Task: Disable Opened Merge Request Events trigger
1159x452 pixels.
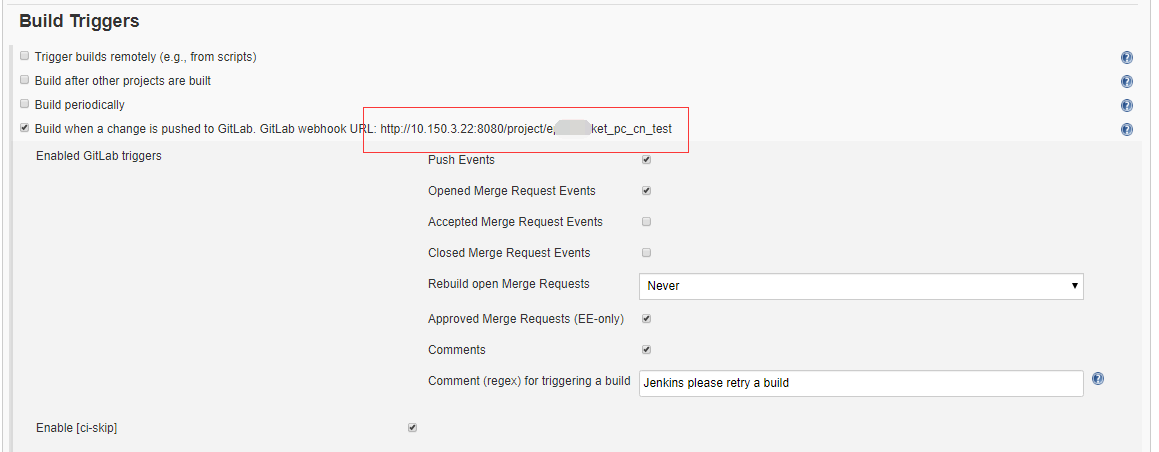Action: [647, 190]
